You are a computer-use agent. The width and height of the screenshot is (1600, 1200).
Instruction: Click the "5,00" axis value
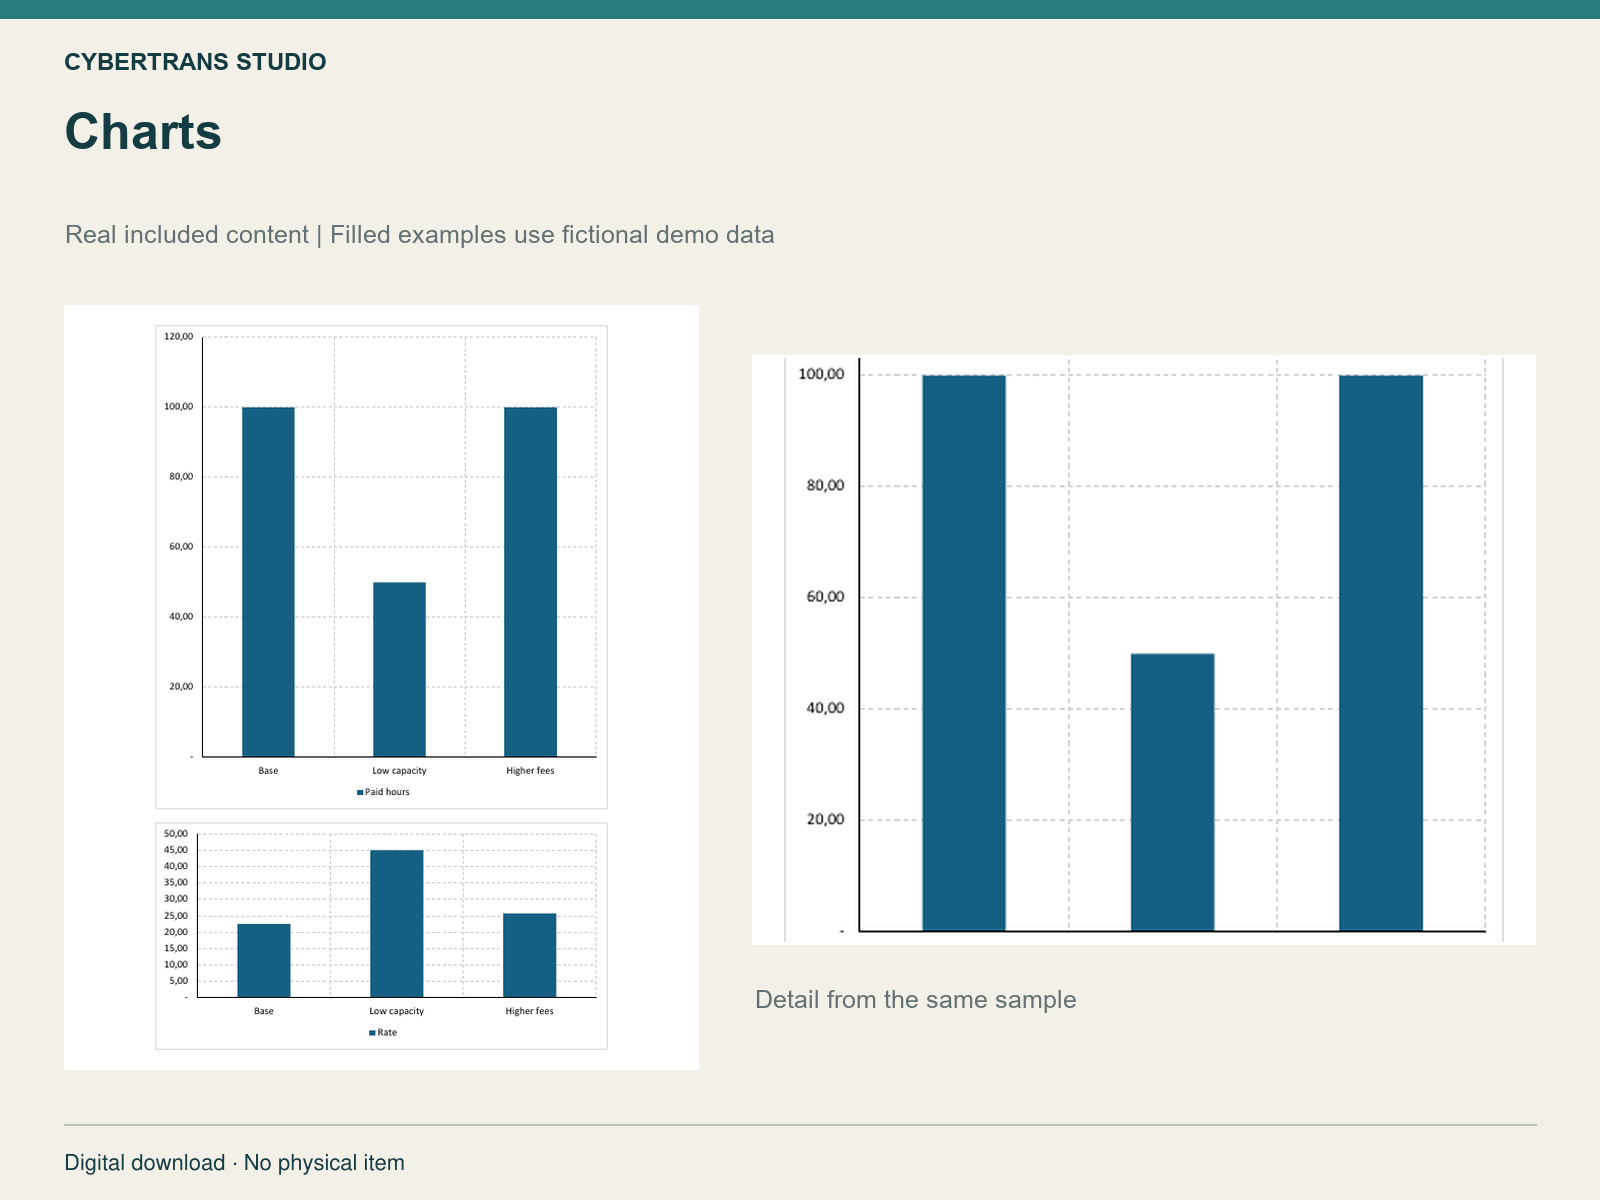pos(178,981)
